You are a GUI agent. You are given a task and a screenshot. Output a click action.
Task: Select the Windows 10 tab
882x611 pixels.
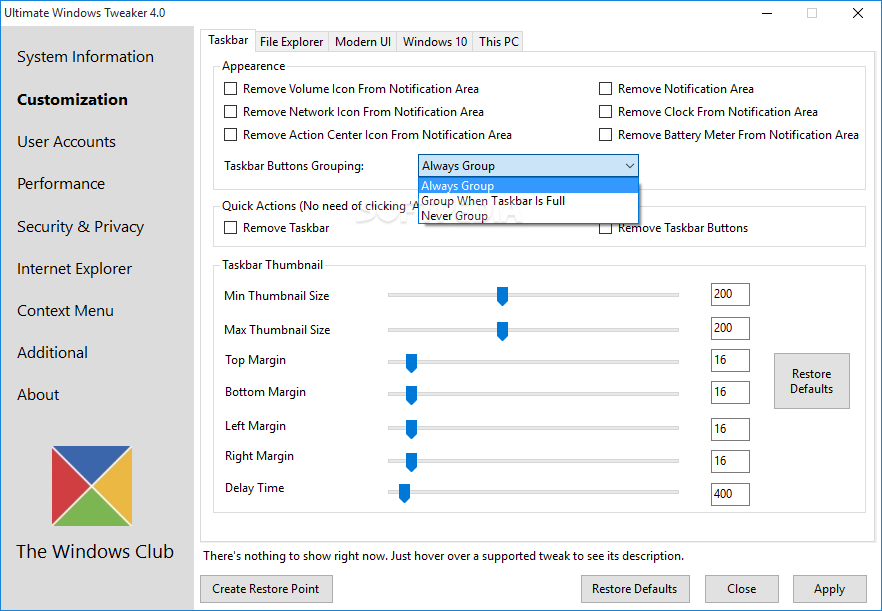click(x=435, y=42)
